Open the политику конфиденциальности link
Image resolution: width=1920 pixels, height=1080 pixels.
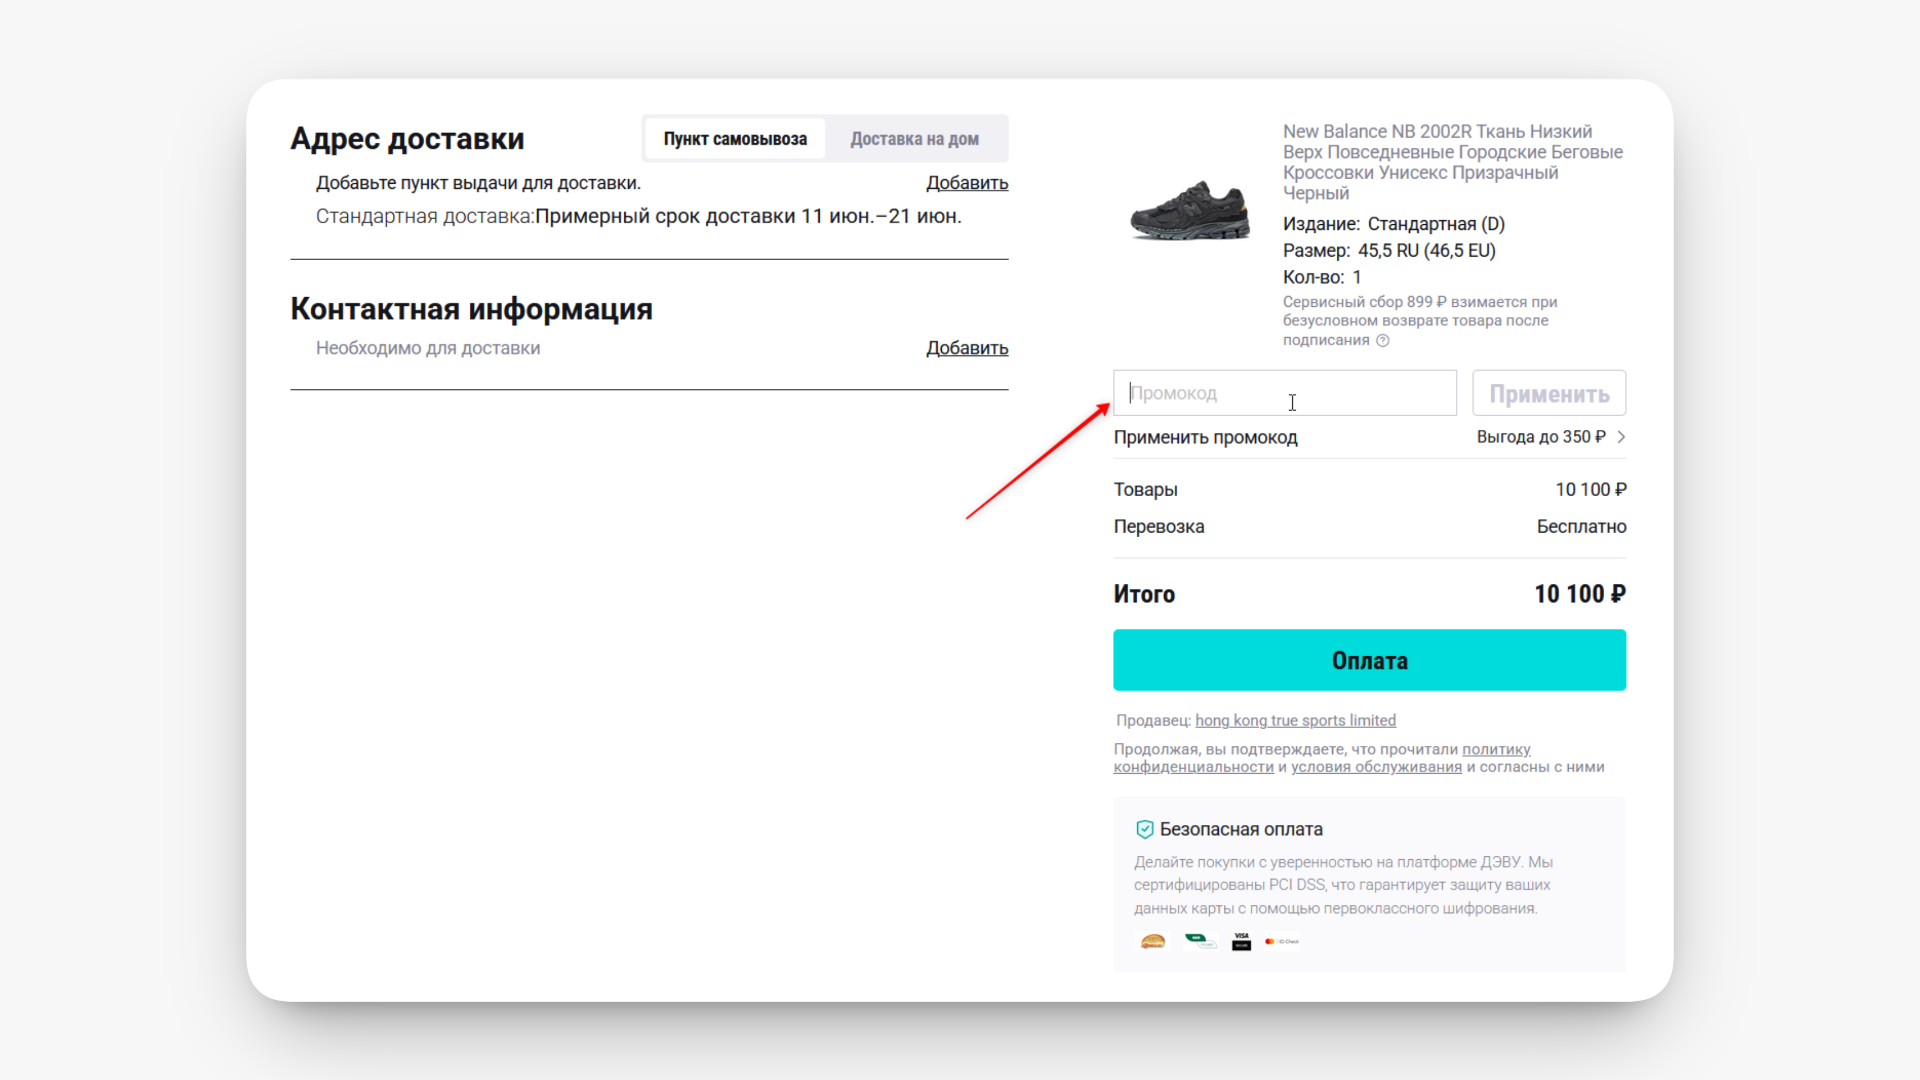point(1322,758)
